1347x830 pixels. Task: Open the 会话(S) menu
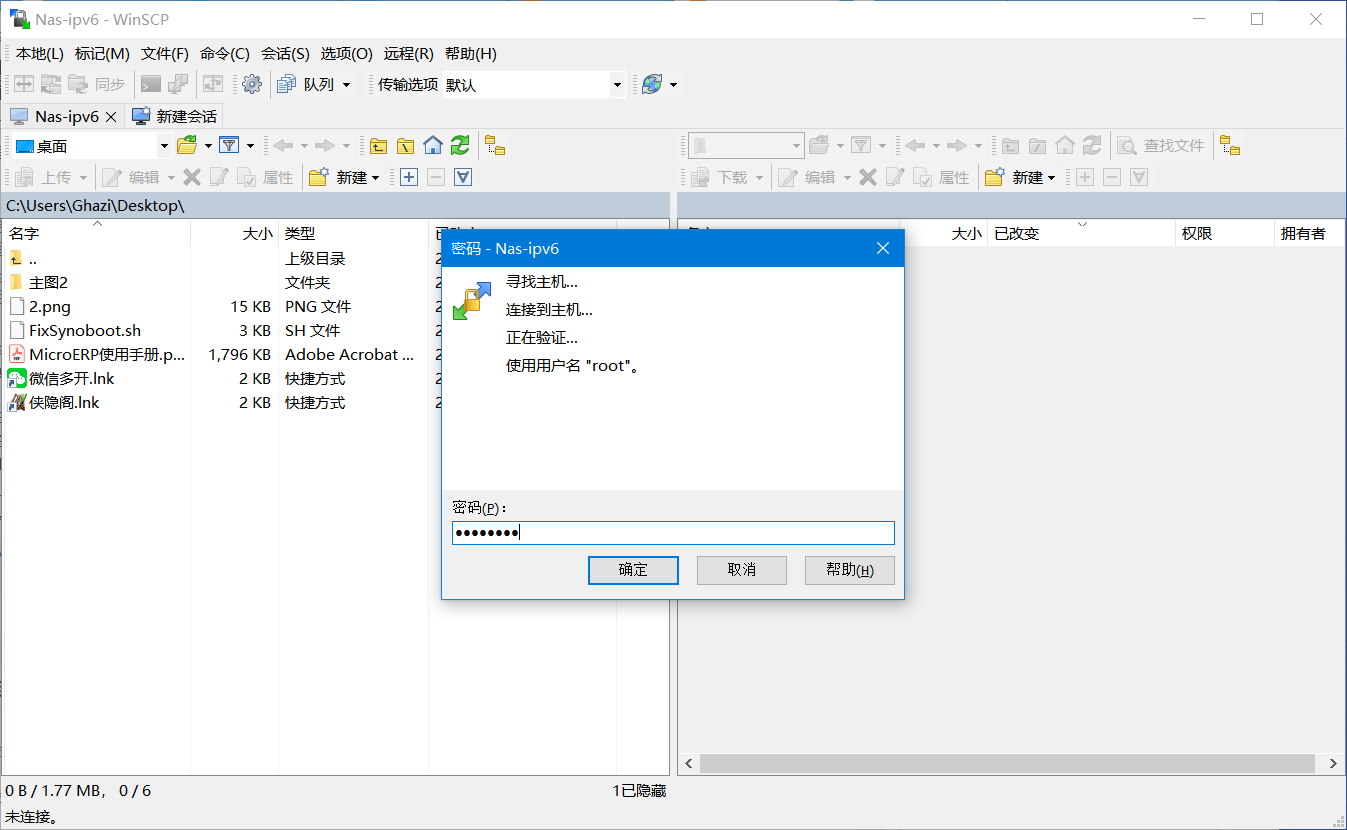tap(285, 54)
